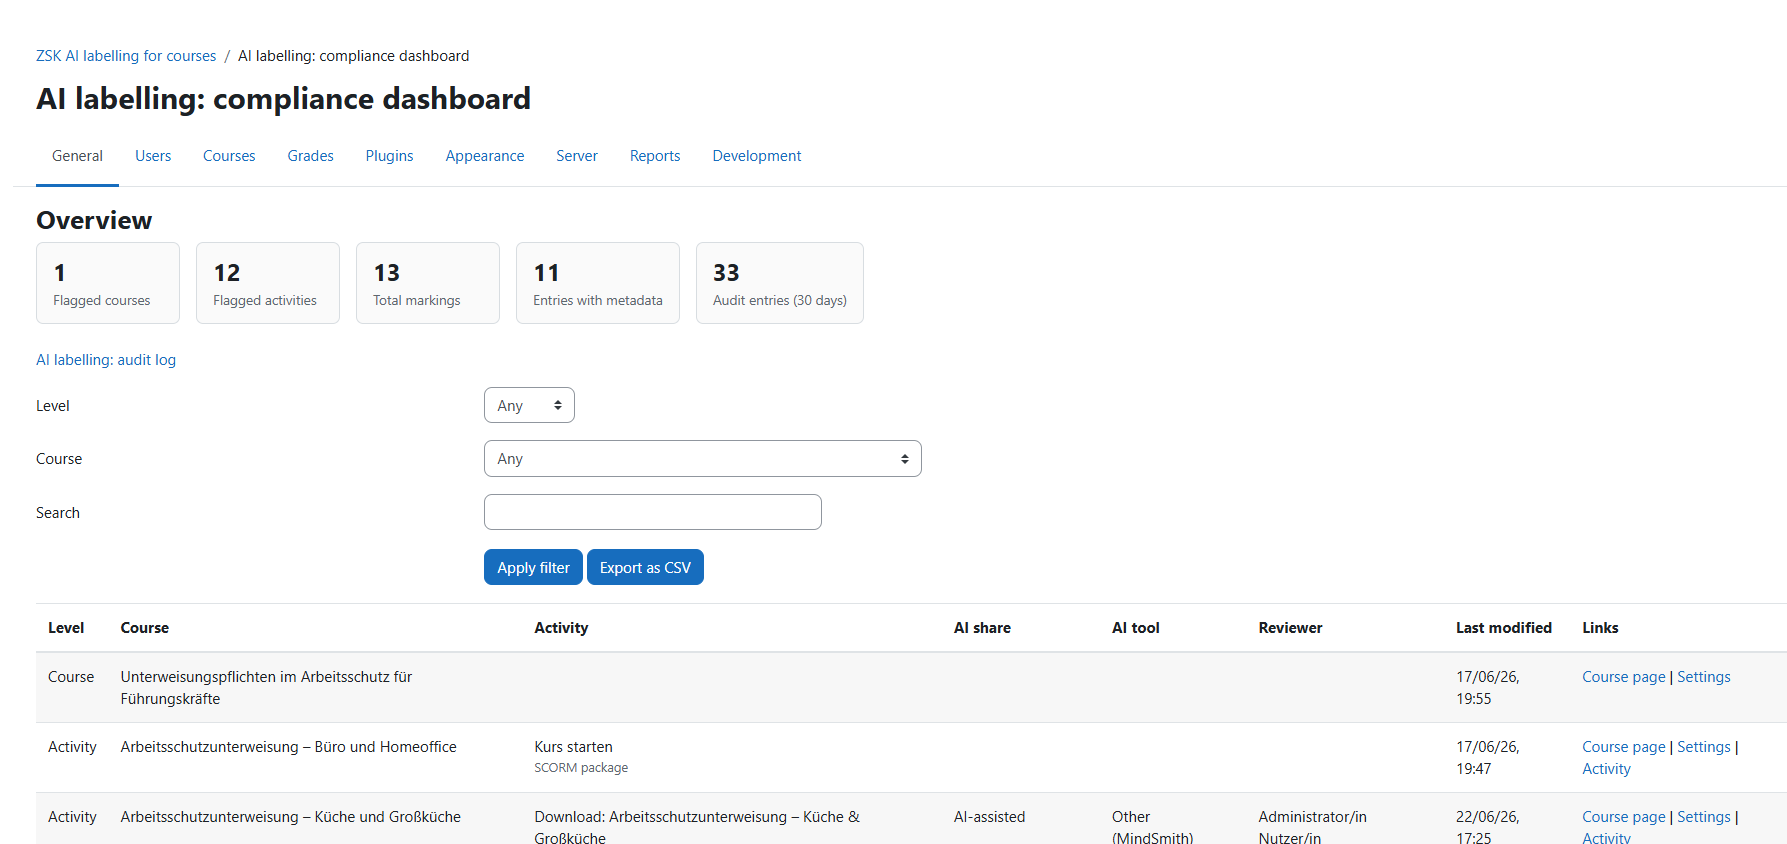
Task: Select the 17/06/26, 19:47 date cell
Action: (1488, 758)
